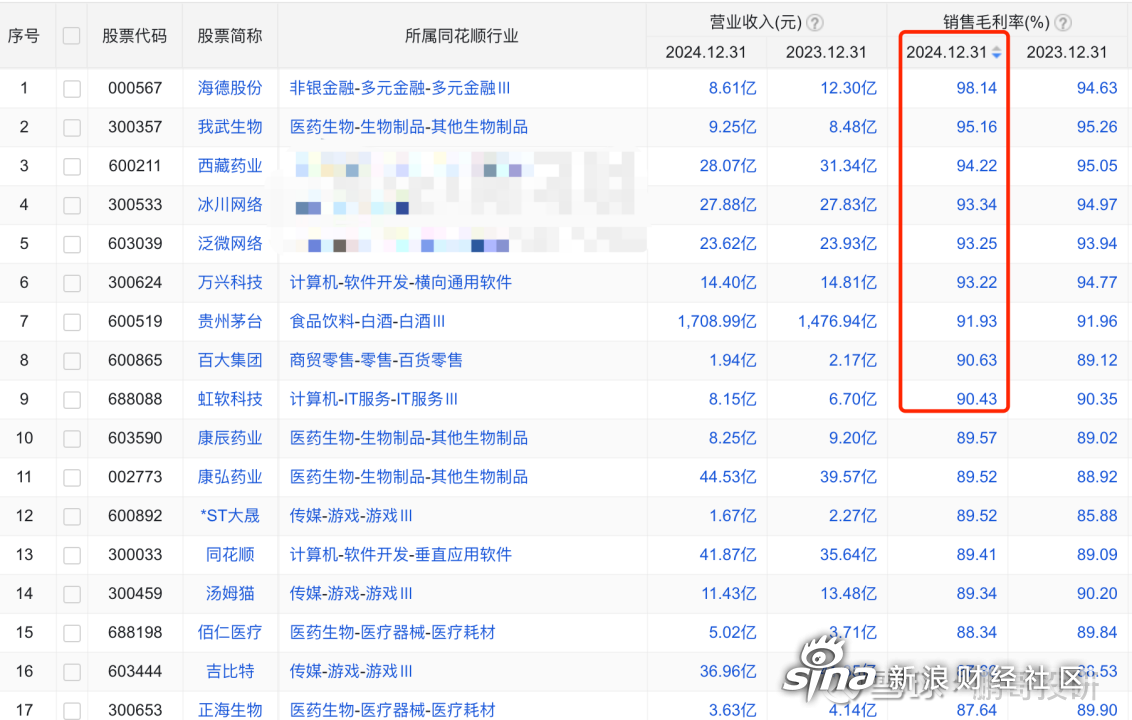1132x720 pixels.
Task: Click industry link 食品饮料-白酒-白酒III
Action: [367, 321]
